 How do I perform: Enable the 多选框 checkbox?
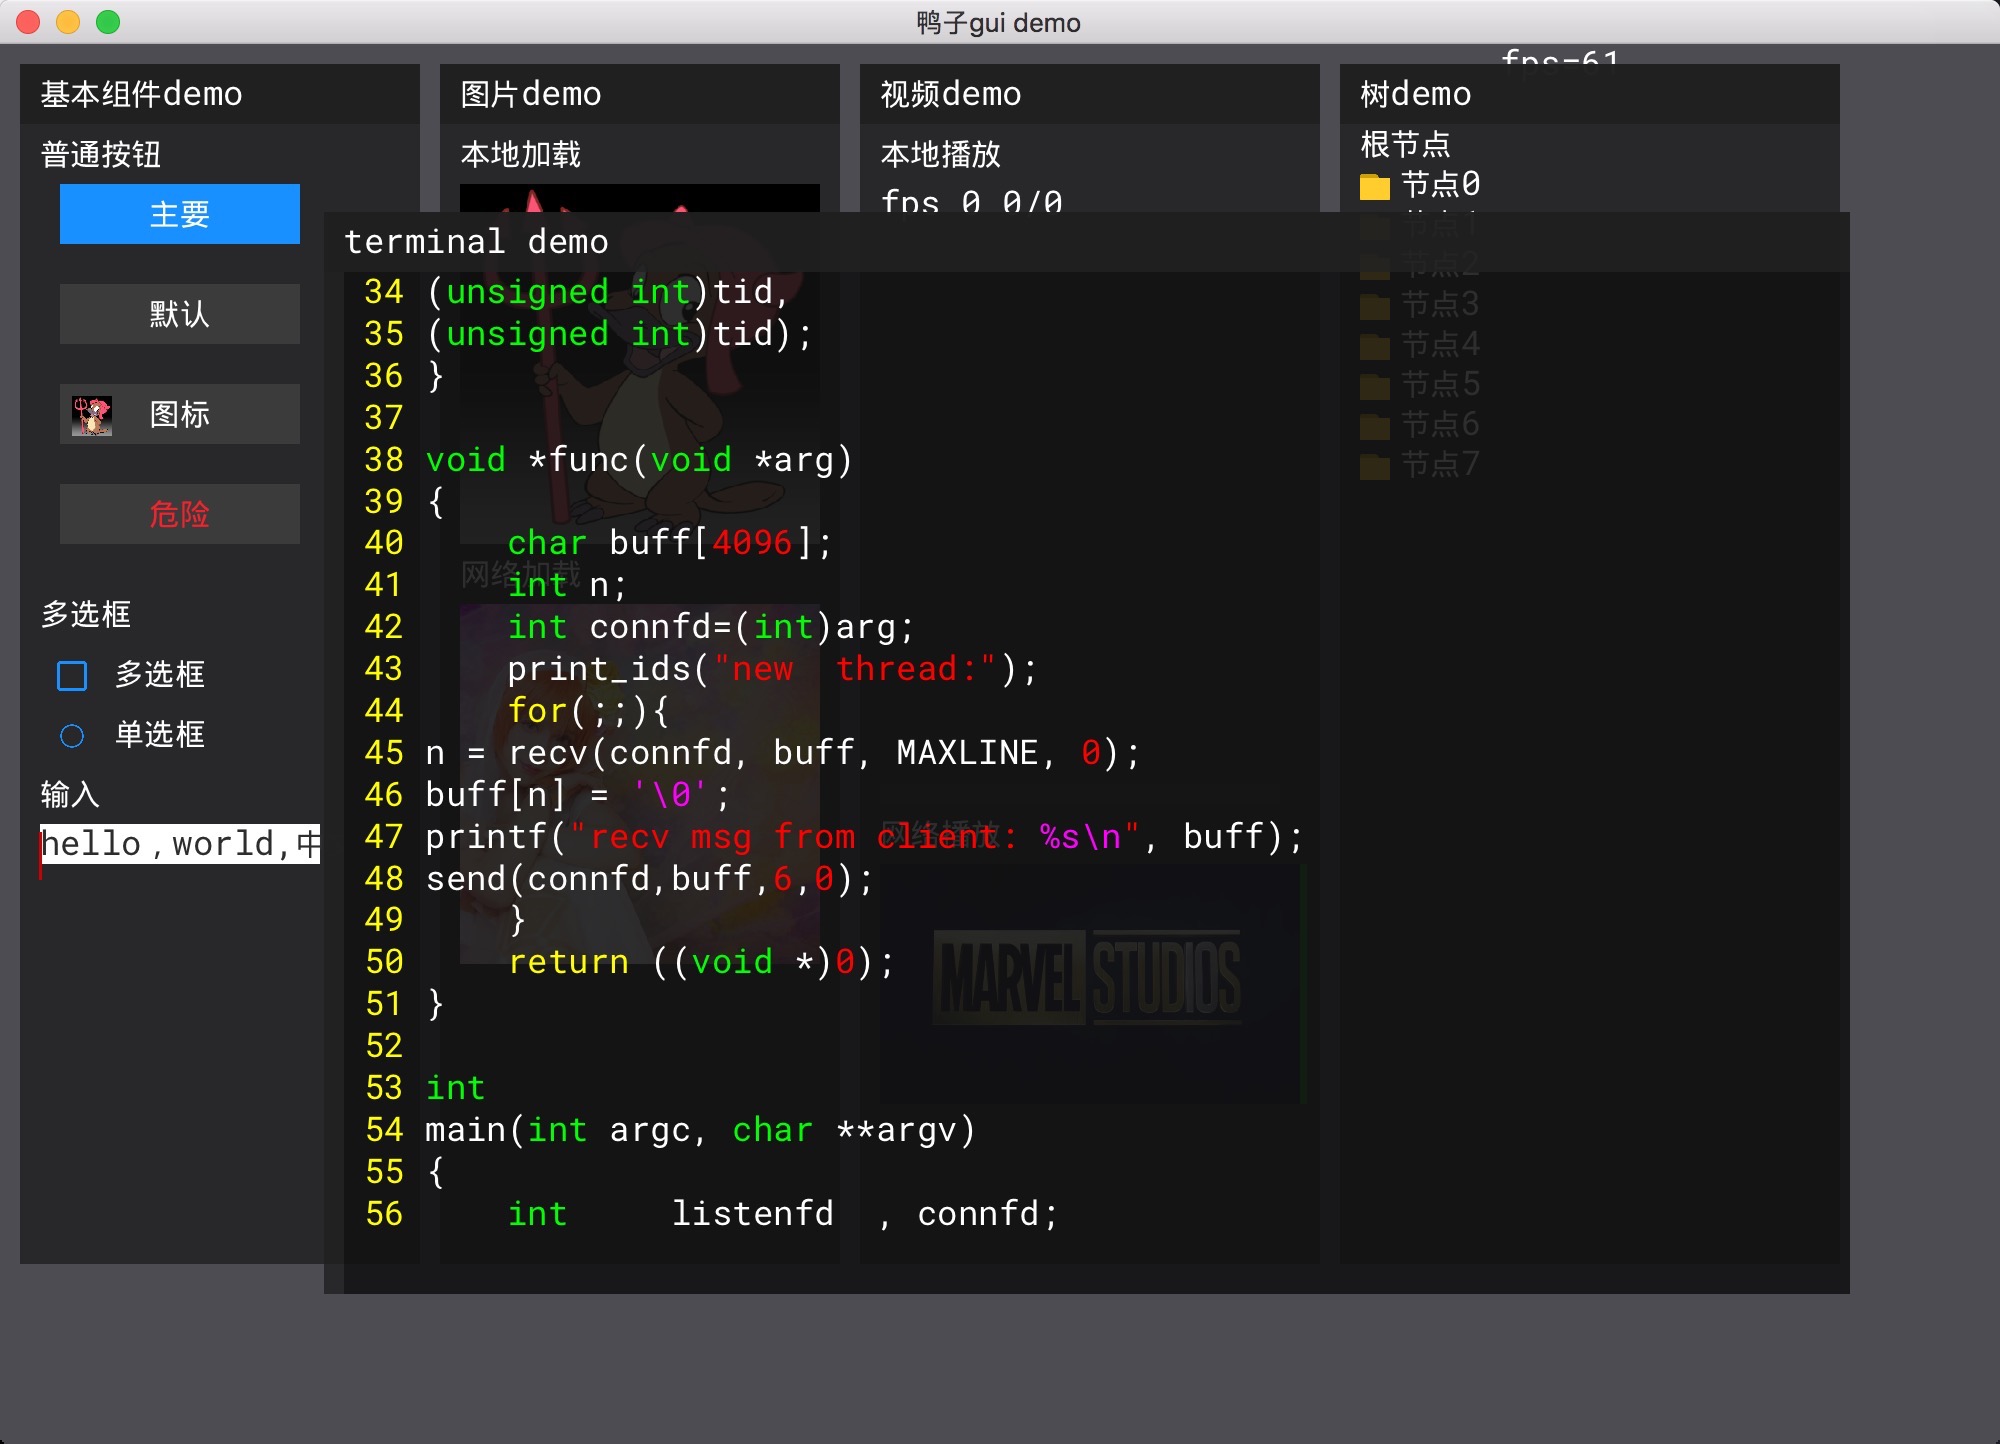72,676
